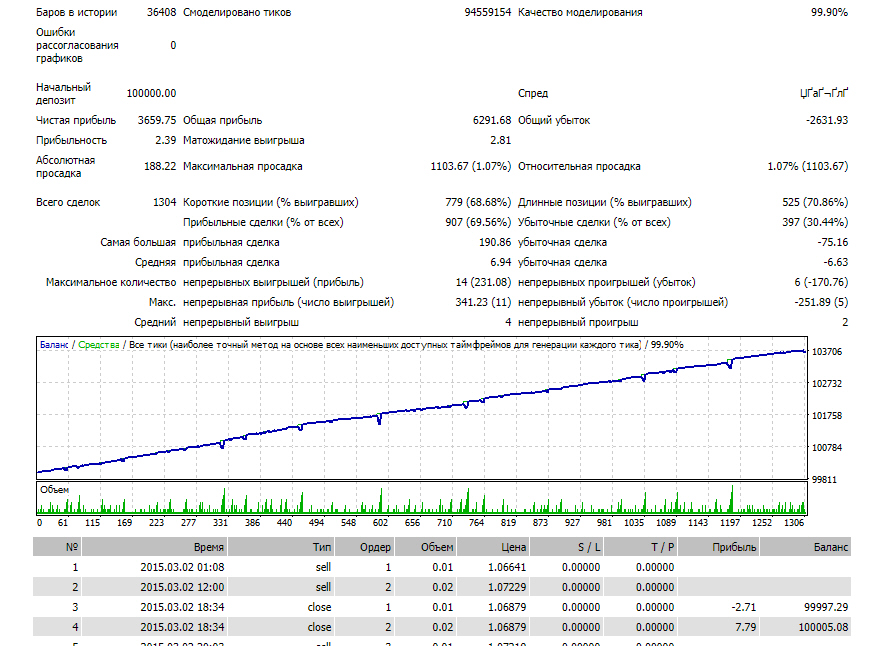Click gross loss value -2631.93

827,120
